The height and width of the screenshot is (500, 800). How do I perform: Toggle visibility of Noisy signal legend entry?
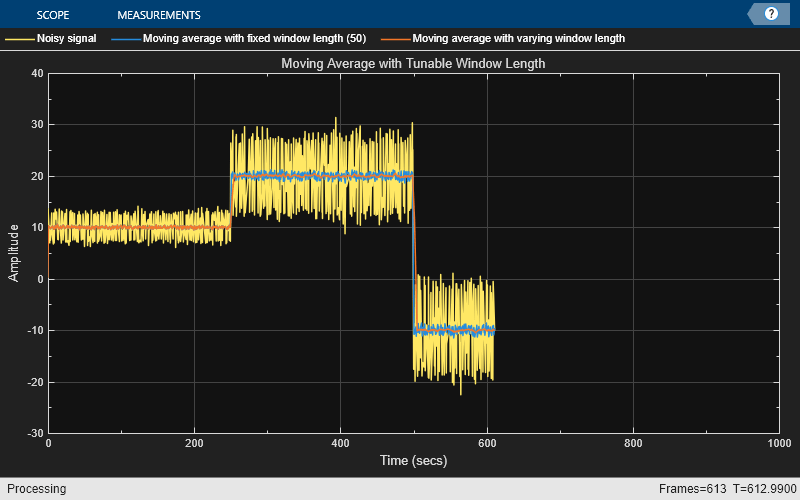[x=66, y=39]
